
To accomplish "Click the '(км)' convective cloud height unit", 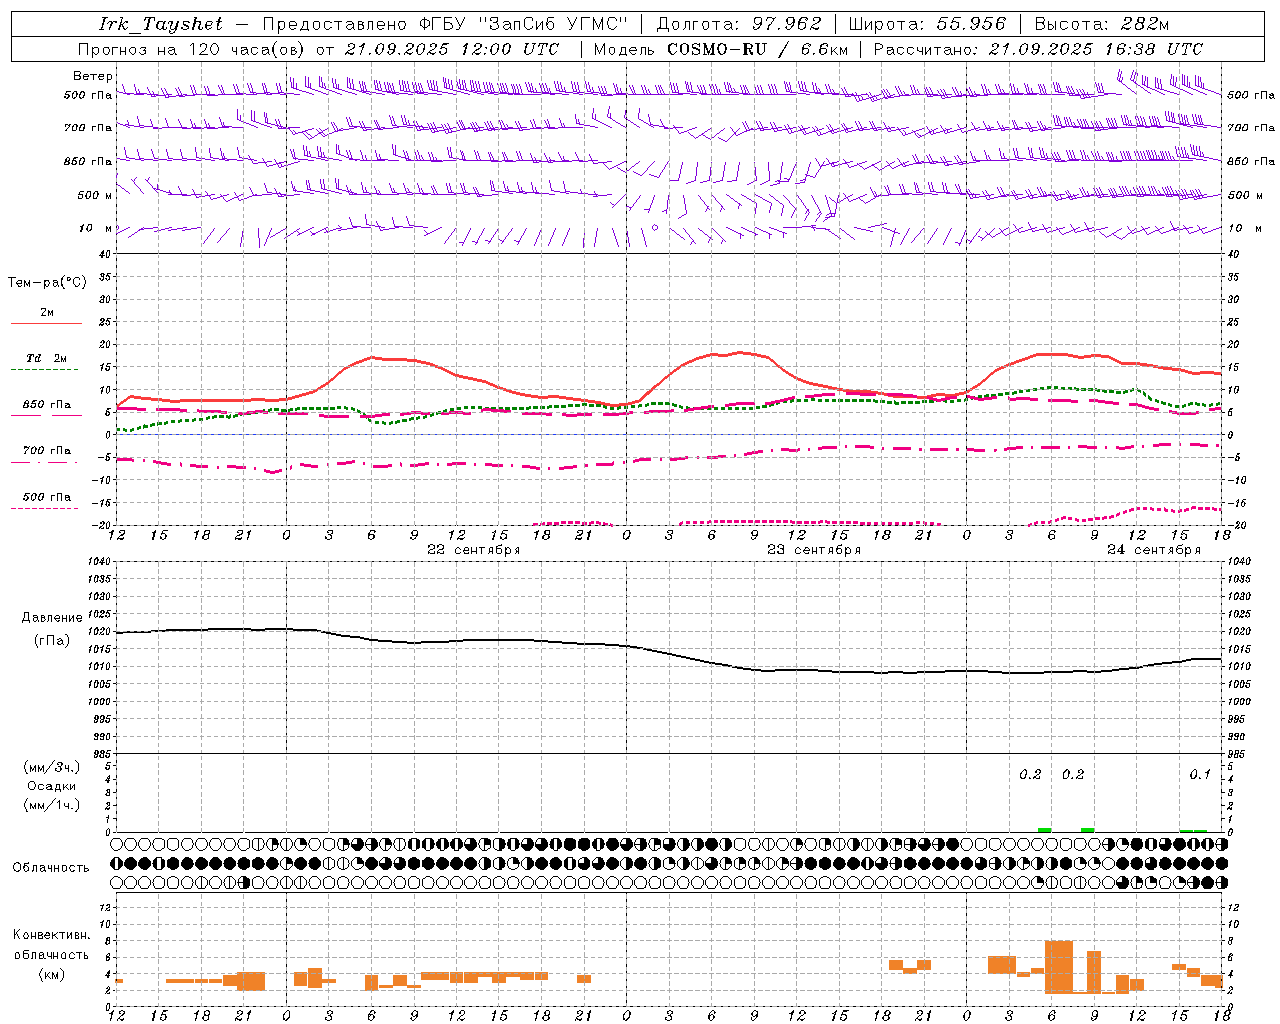I will 52,974.
